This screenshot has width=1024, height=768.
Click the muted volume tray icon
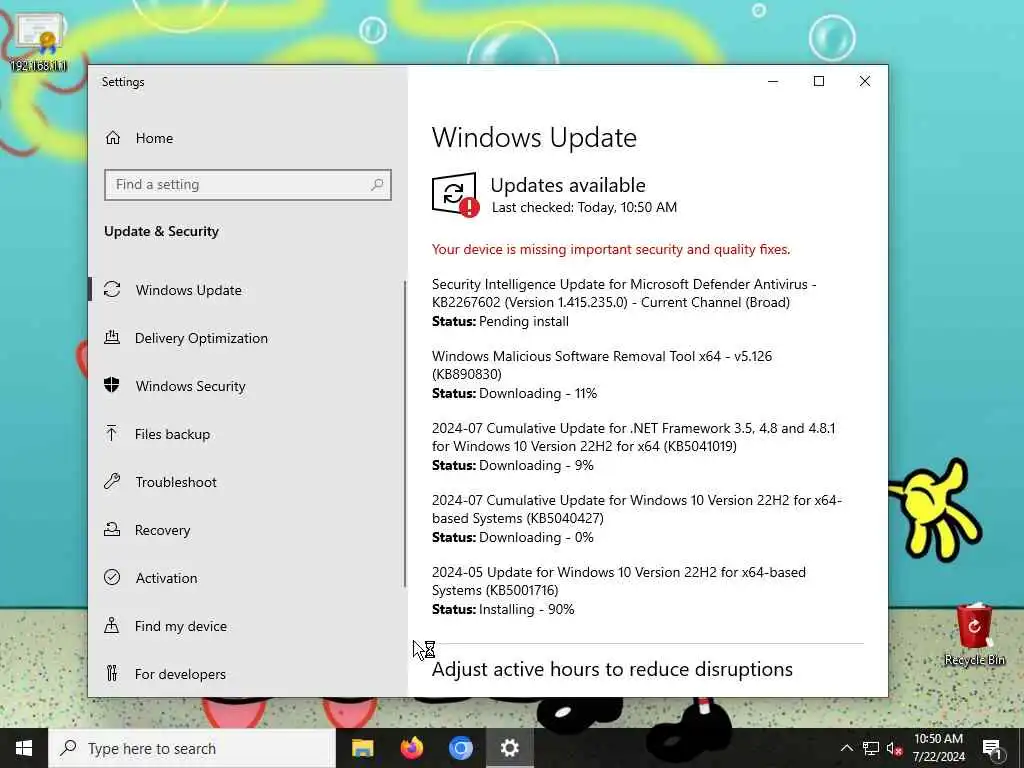[895, 748]
